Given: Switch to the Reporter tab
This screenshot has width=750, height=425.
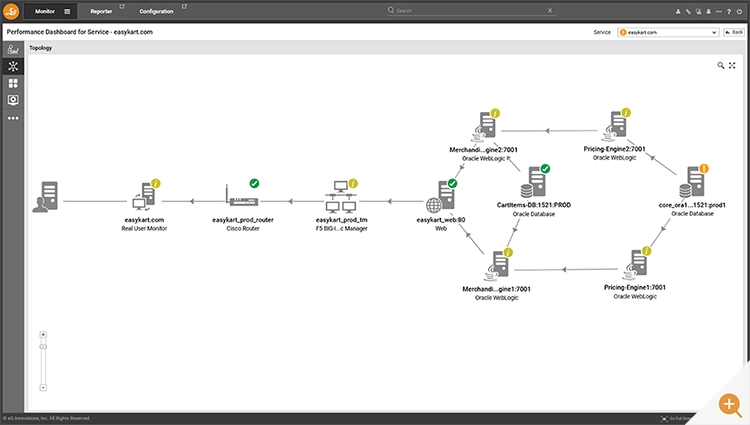Looking at the screenshot, I should [x=101, y=11].
